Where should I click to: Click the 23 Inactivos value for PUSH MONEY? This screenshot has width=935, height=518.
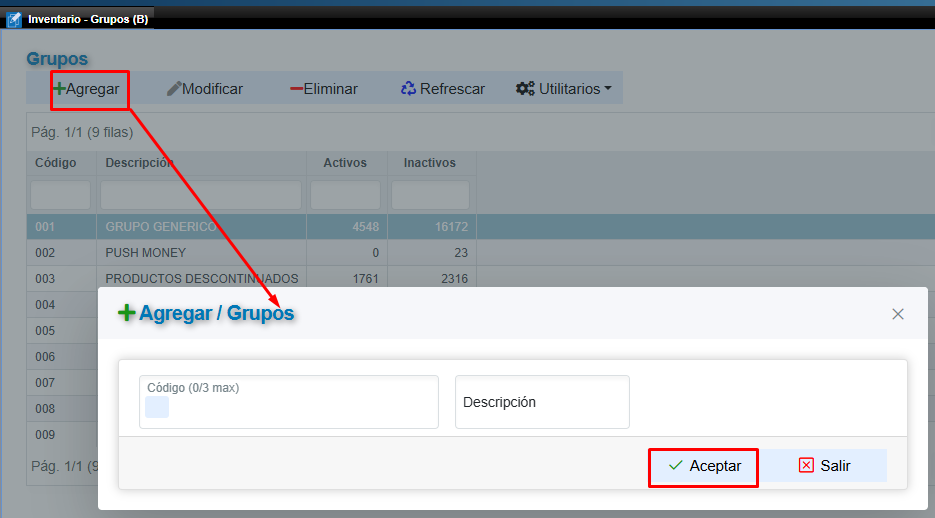[461, 253]
